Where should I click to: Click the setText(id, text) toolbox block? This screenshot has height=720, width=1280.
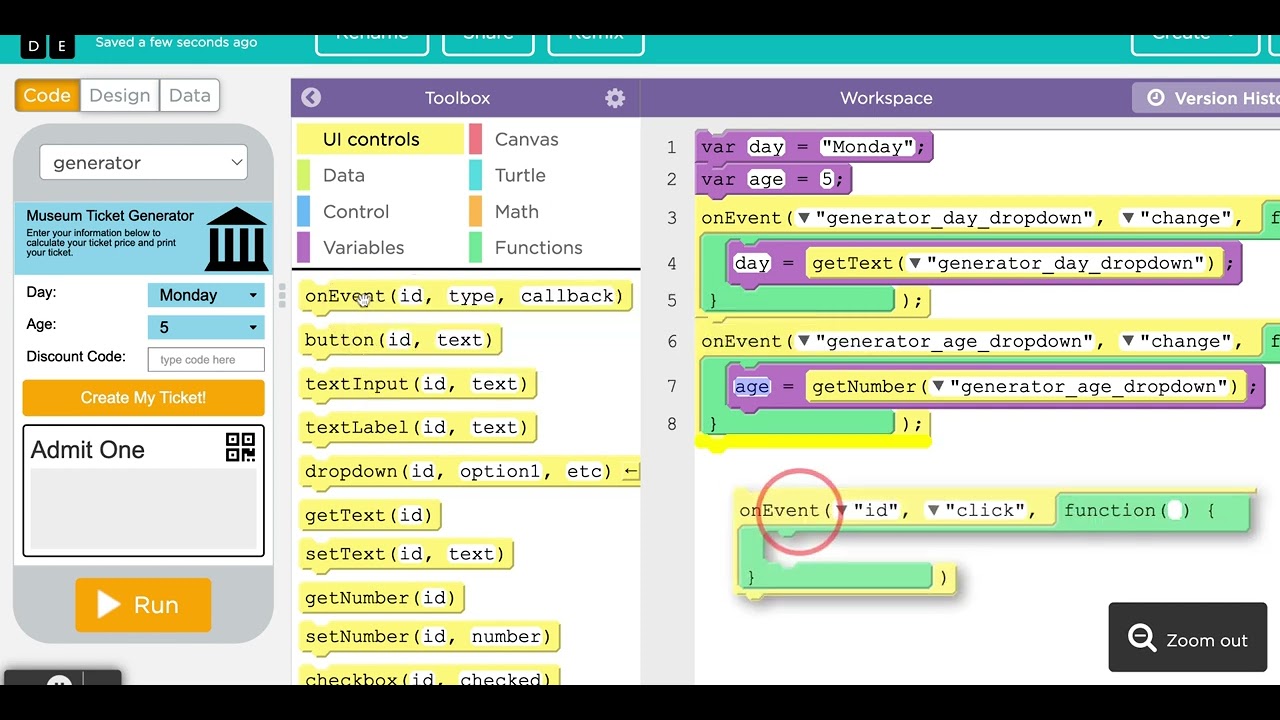405,554
